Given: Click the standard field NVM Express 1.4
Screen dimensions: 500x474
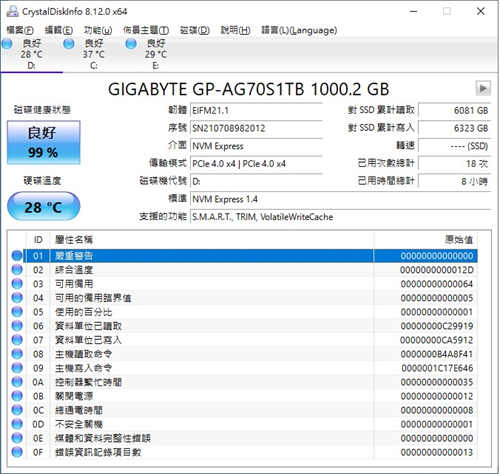Looking at the screenshot, I should [340, 199].
